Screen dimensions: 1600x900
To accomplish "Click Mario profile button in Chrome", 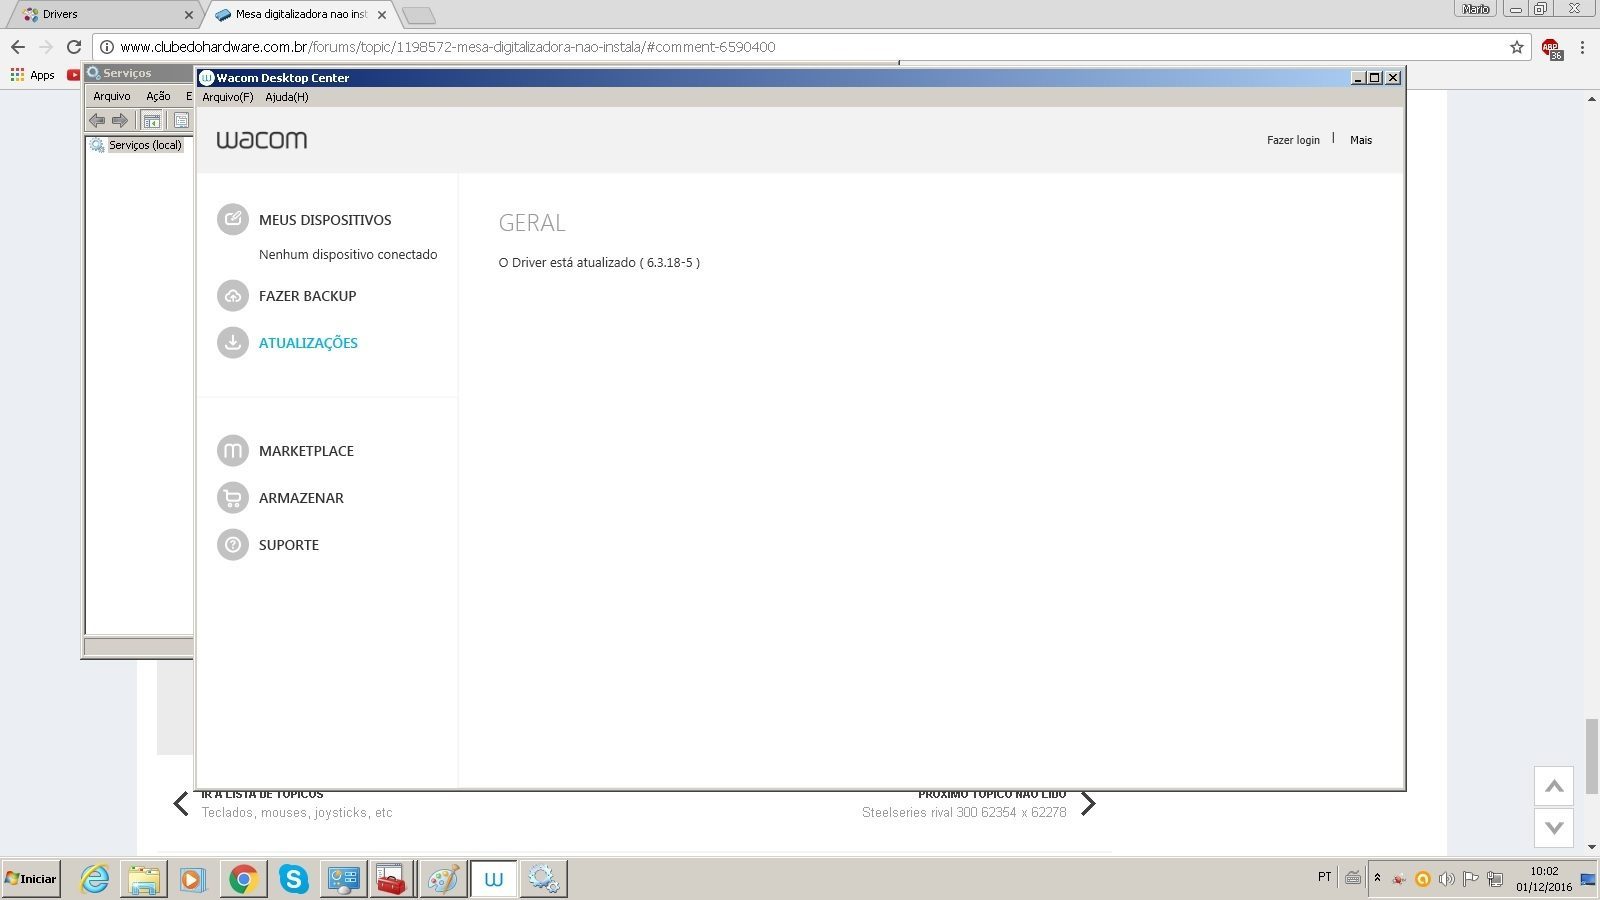I will coord(1476,9).
